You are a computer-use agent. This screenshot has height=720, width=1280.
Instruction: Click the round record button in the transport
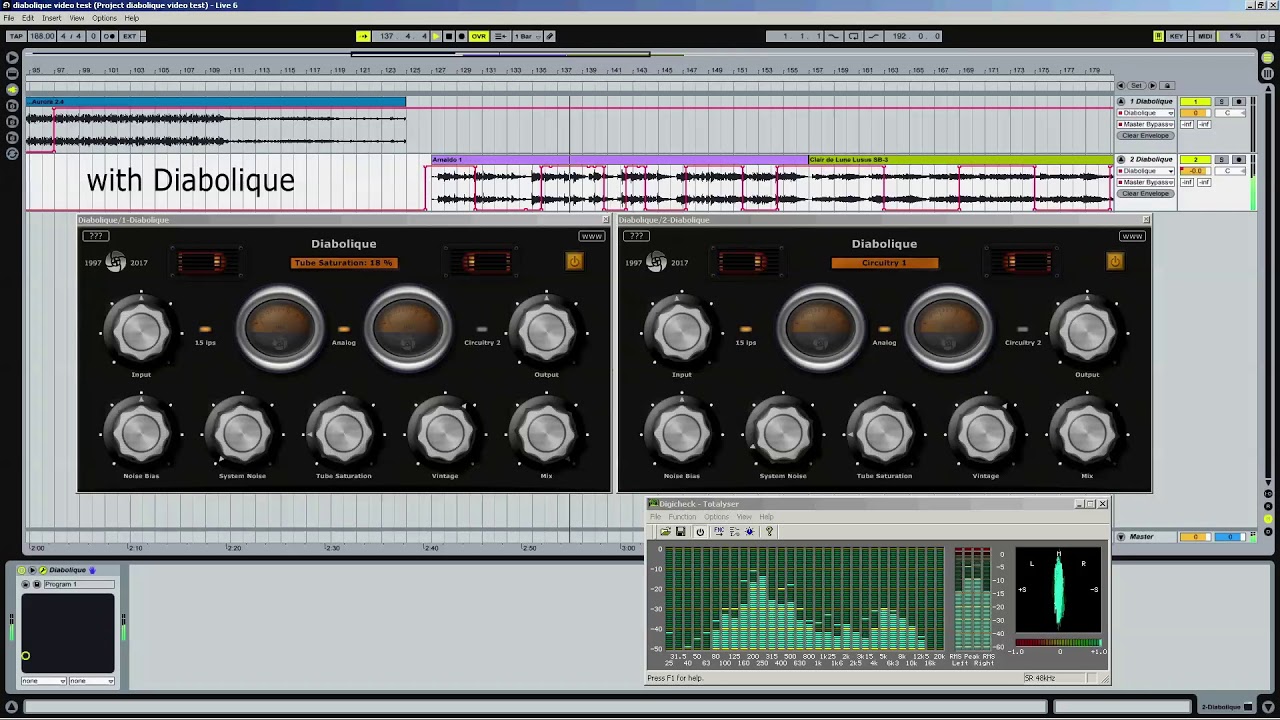(461, 36)
